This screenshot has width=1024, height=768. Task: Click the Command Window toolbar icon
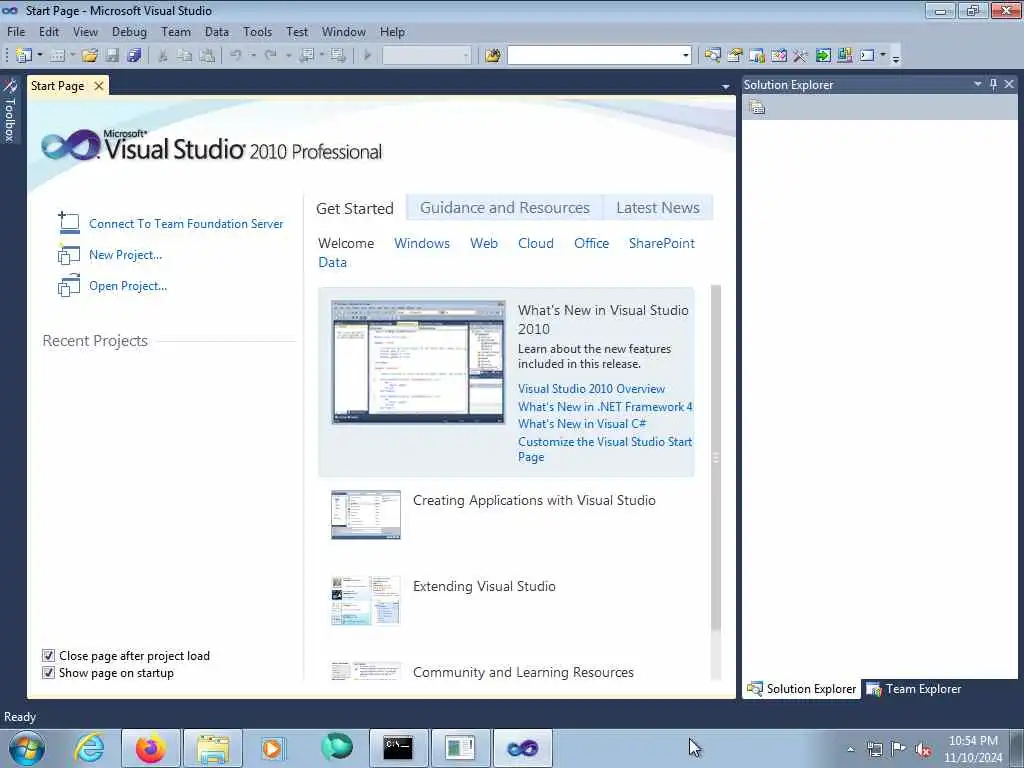867,56
